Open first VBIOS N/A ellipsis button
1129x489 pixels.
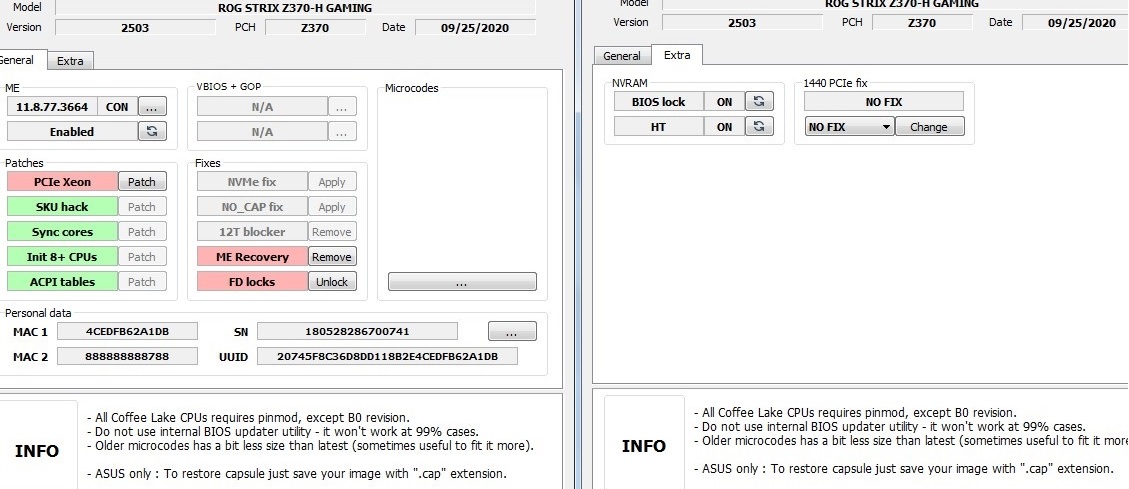[342, 107]
